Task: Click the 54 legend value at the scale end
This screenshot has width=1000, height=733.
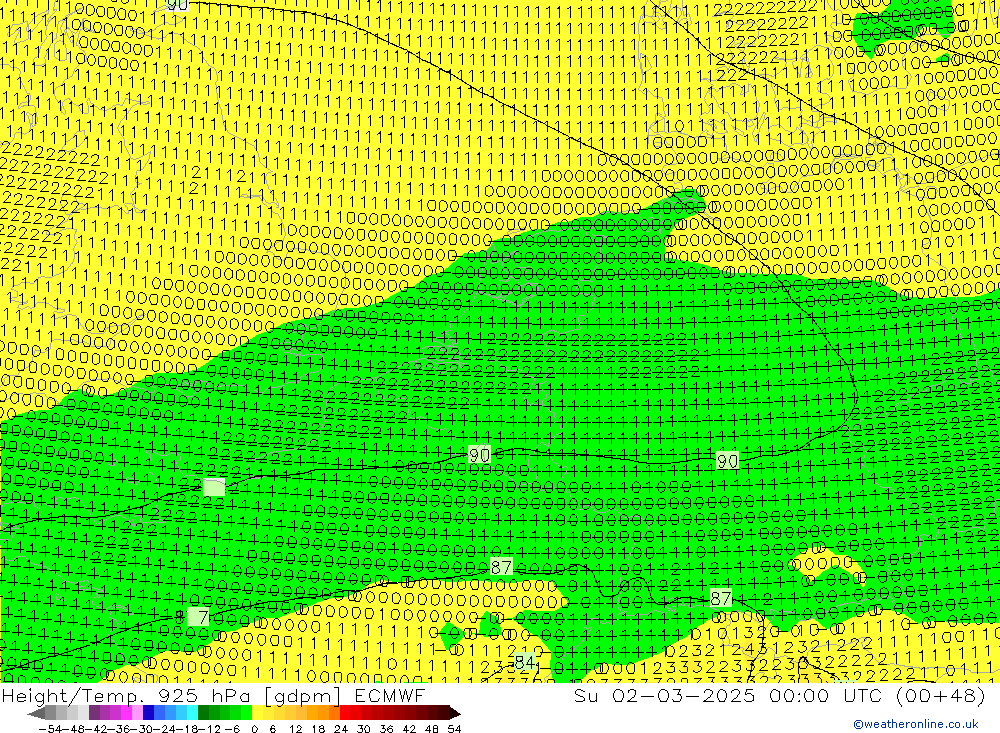Action: click(454, 729)
